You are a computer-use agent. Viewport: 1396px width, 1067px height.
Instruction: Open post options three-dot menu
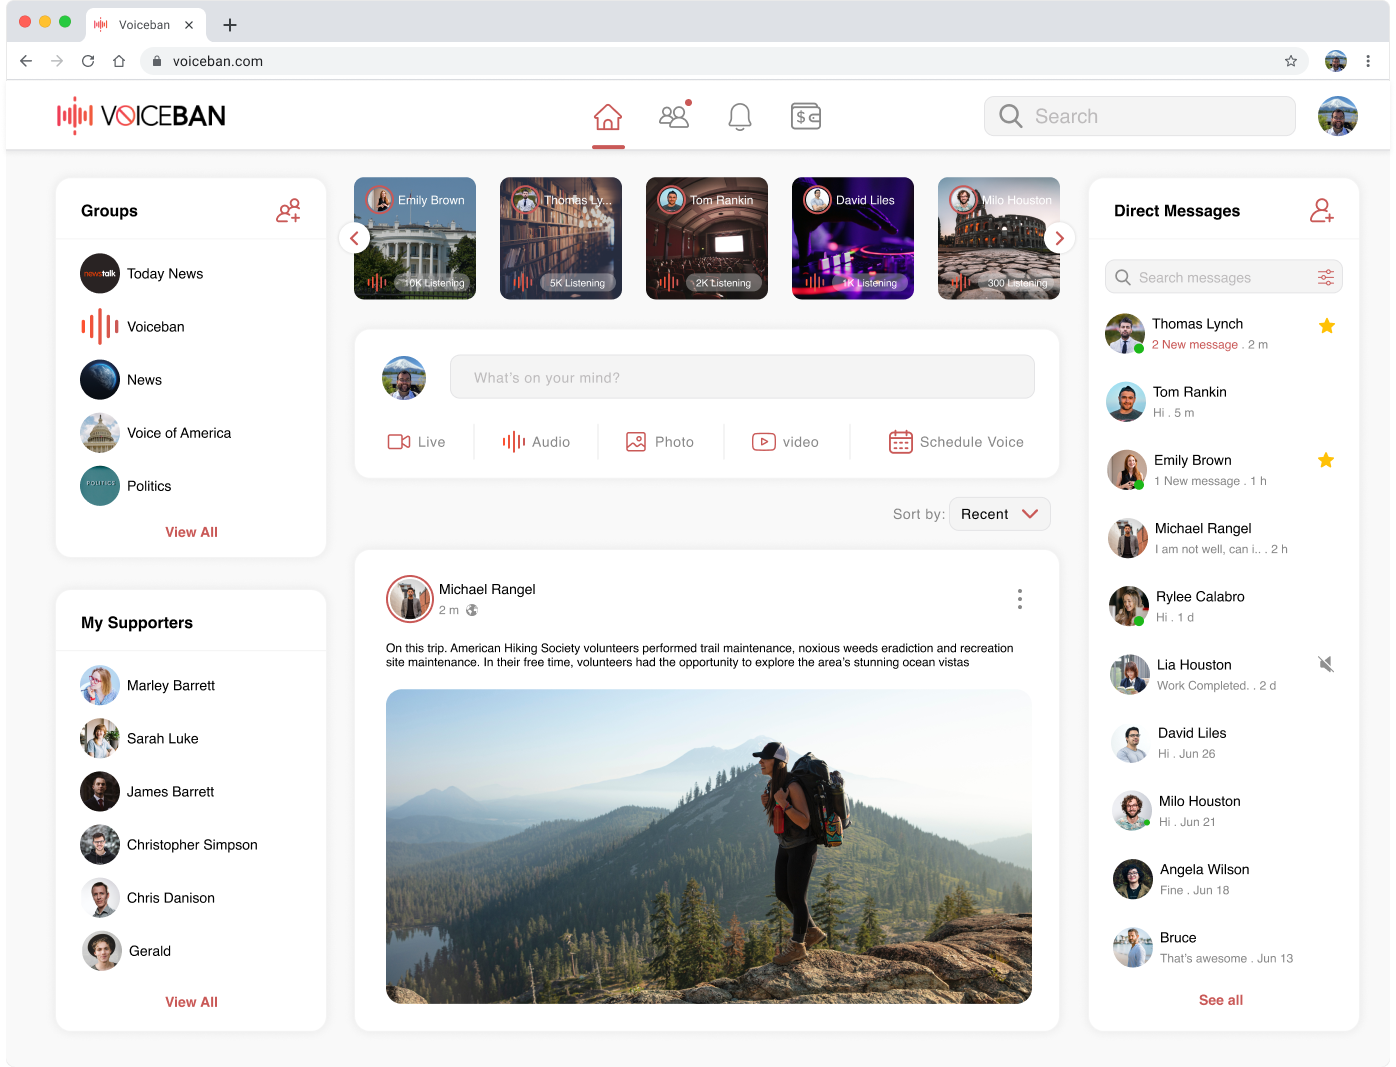pyautogui.click(x=1019, y=599)
